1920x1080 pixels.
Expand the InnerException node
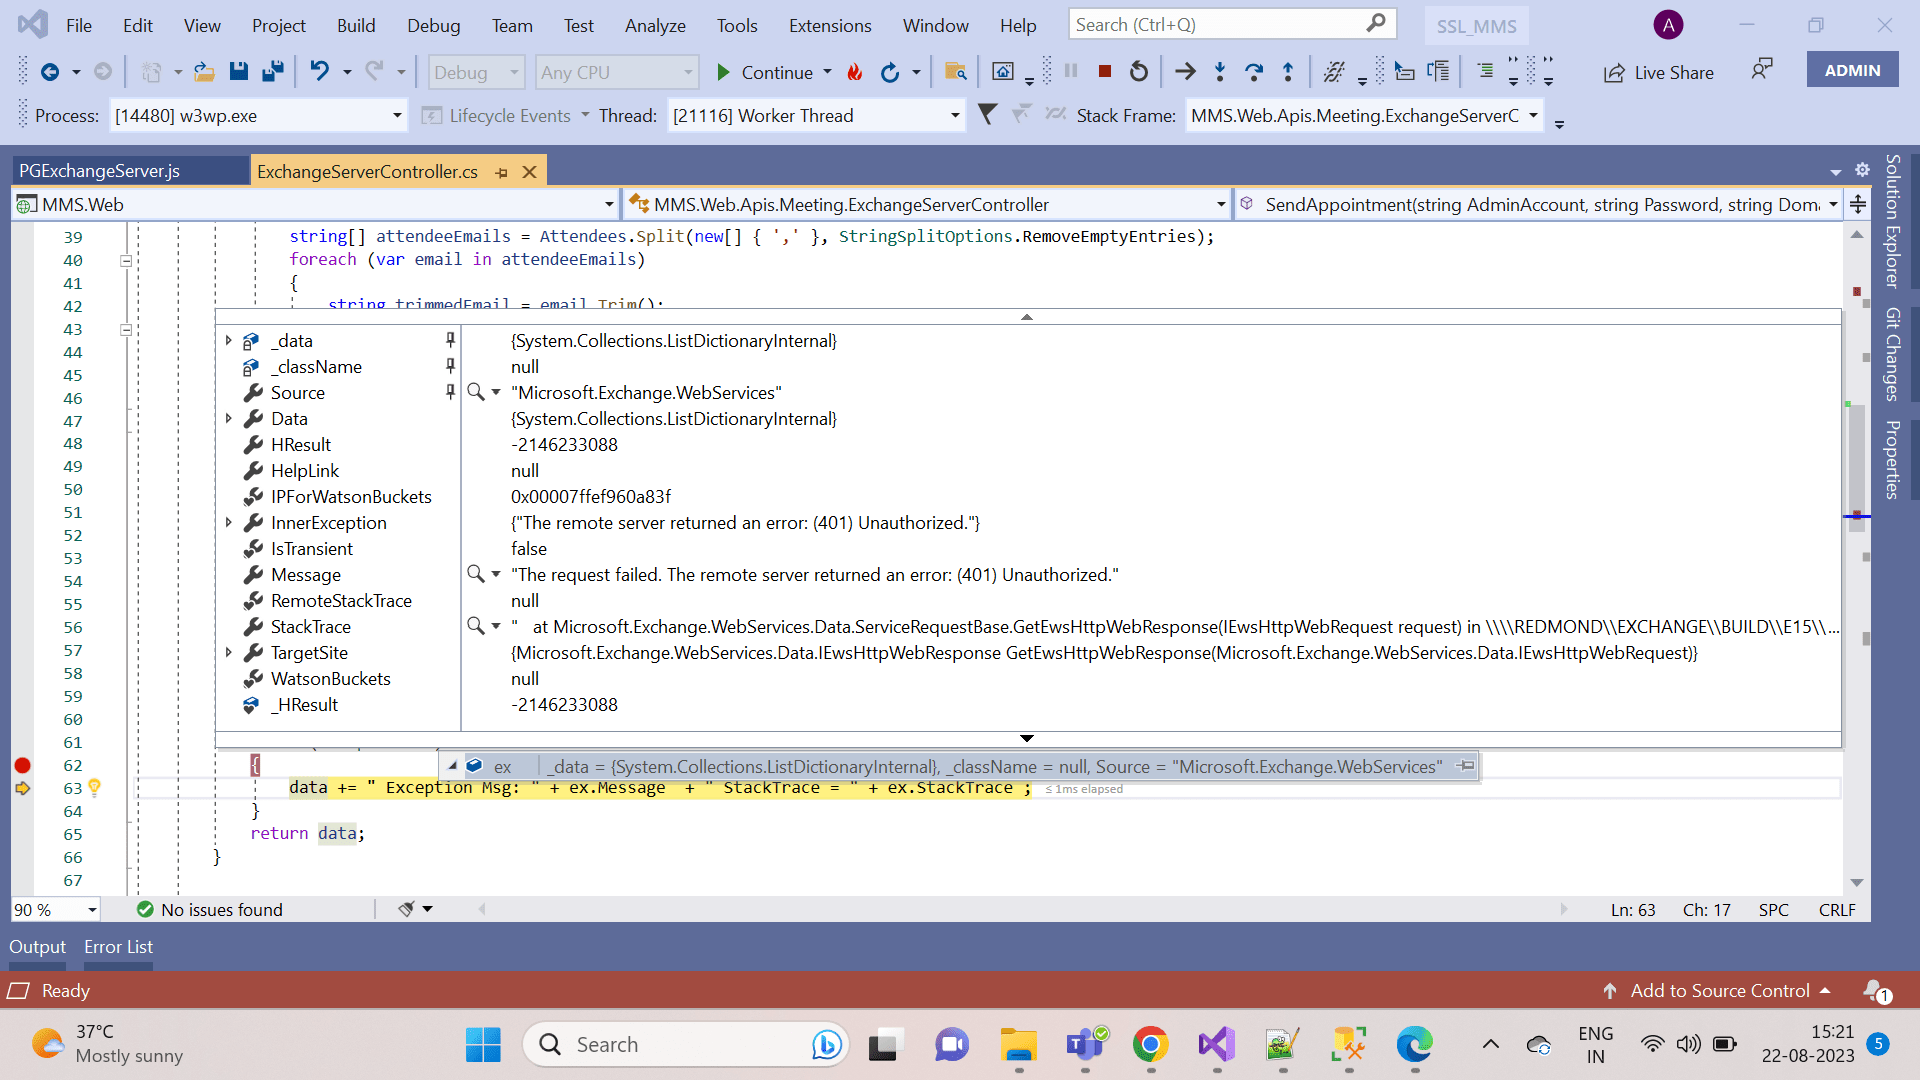tap(230, 522)
